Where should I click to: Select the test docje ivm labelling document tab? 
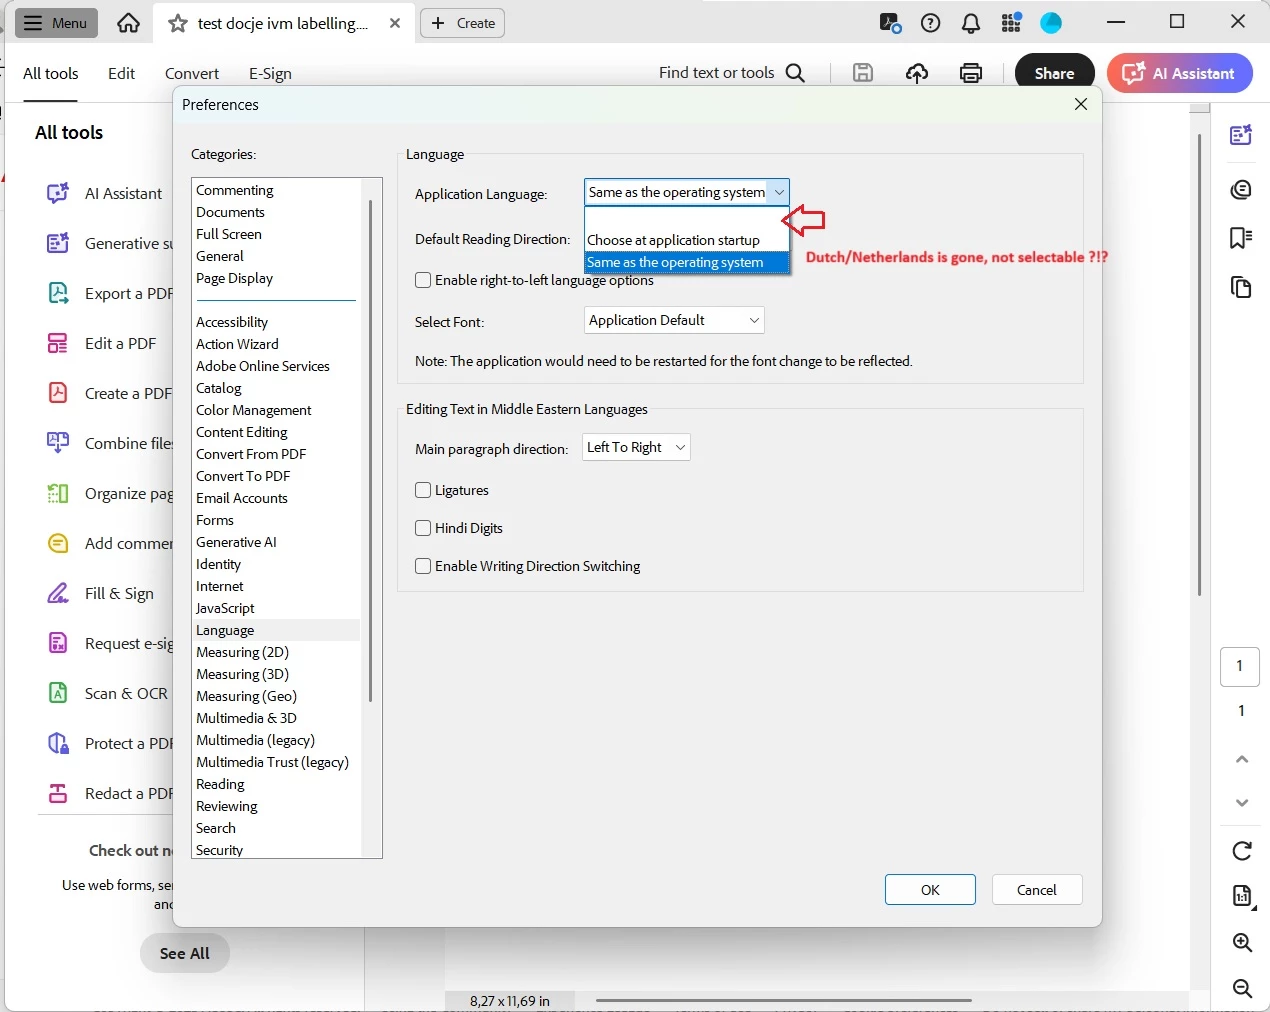click(283, 23)
